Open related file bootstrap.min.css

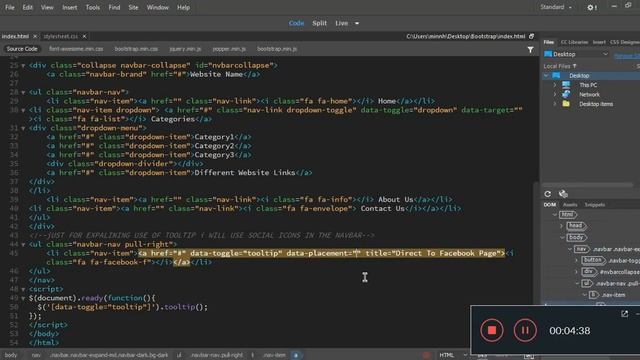coord(136,49)
